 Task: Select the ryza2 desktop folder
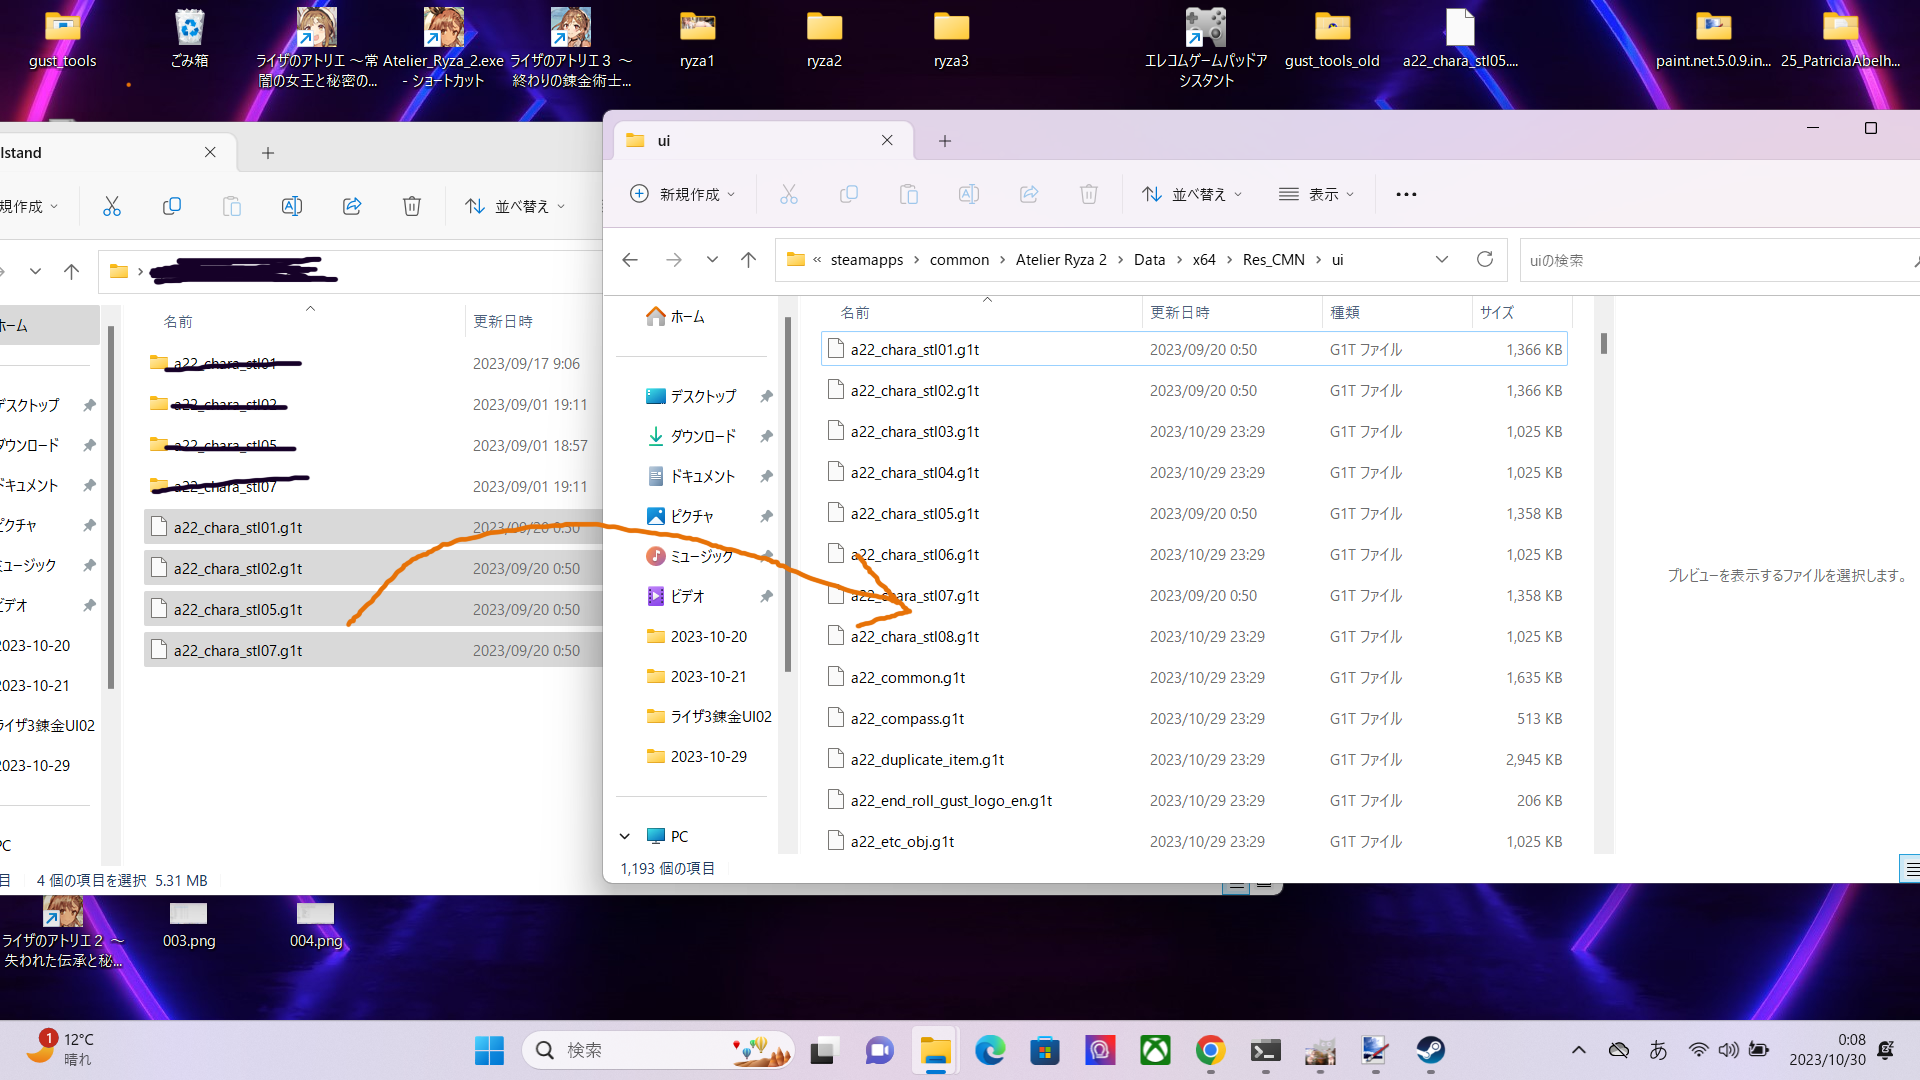click(x=824, y=39)
